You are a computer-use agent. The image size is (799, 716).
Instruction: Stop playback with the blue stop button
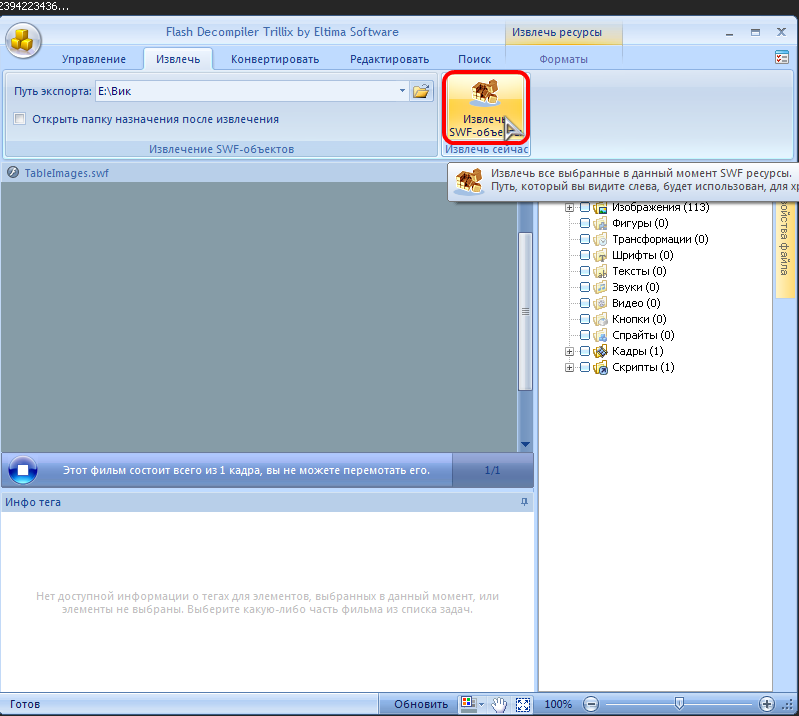[x=22, y=470]
